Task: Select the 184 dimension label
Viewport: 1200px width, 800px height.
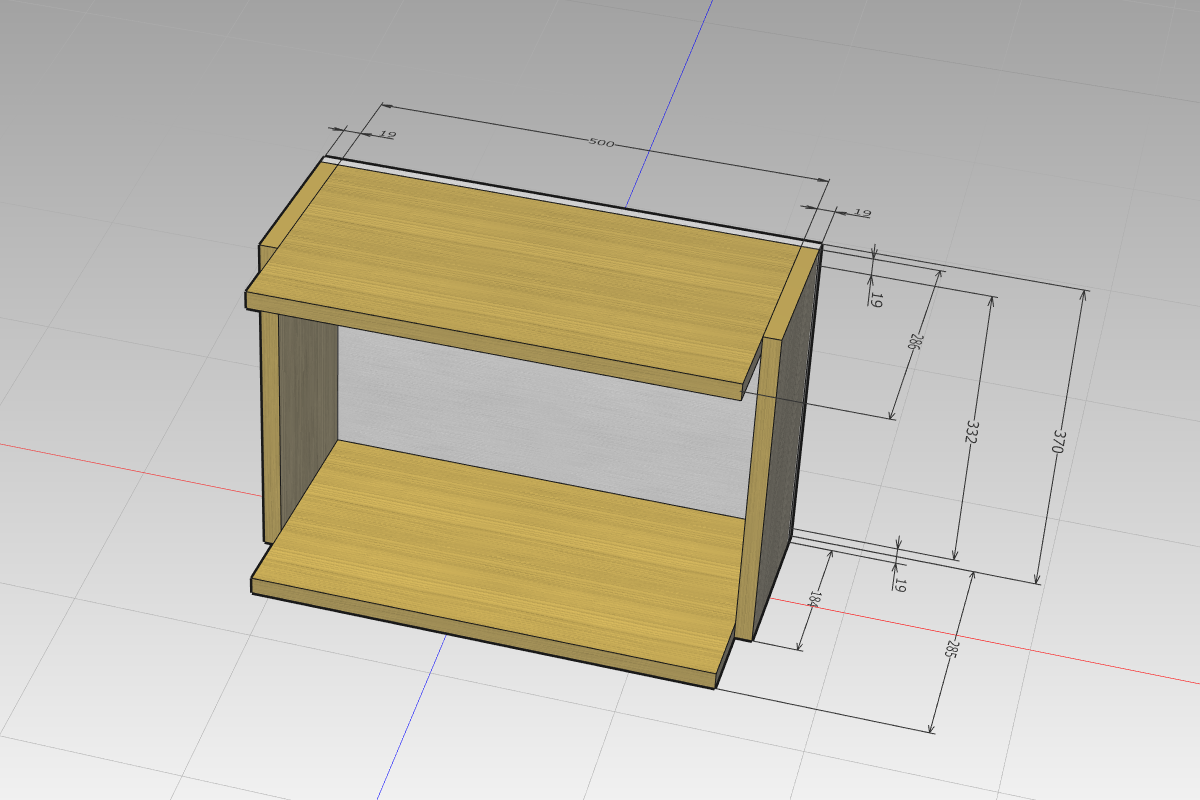Action: point(814,600)
